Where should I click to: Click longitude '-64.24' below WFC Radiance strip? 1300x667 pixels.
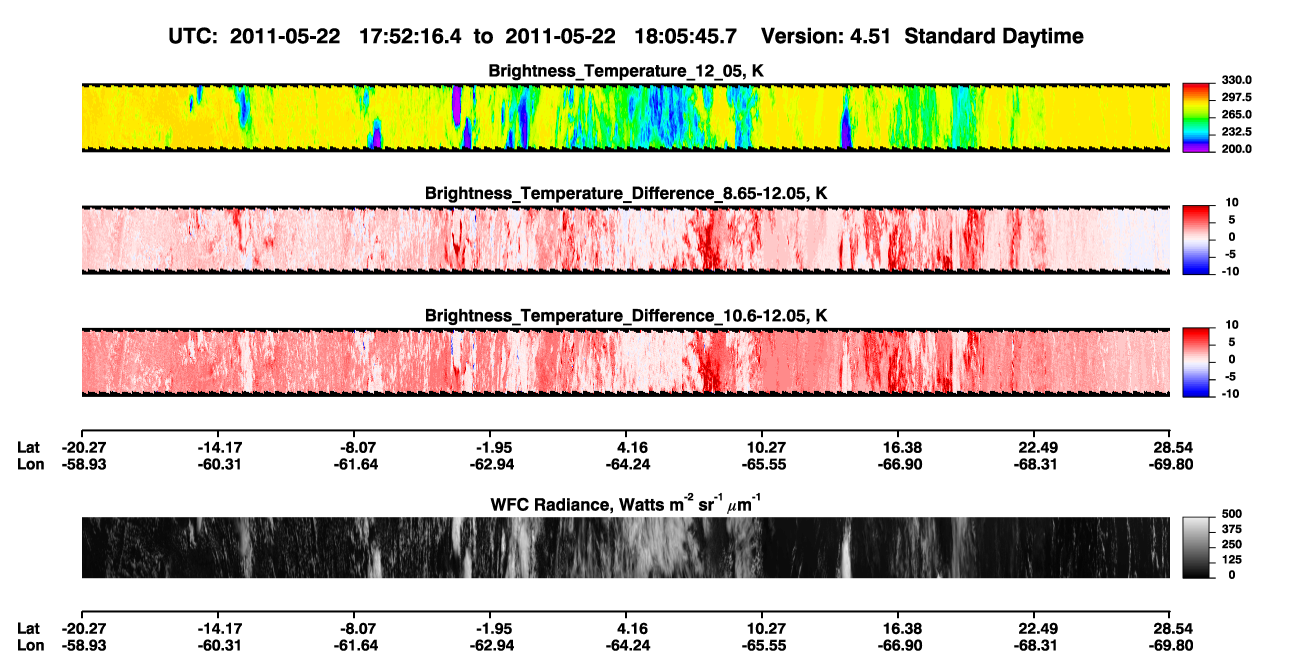point(628,645)
